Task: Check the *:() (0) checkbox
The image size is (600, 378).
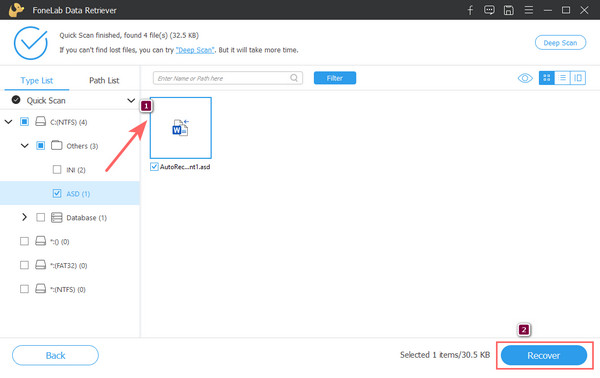Action: click(x=24, y=241)
